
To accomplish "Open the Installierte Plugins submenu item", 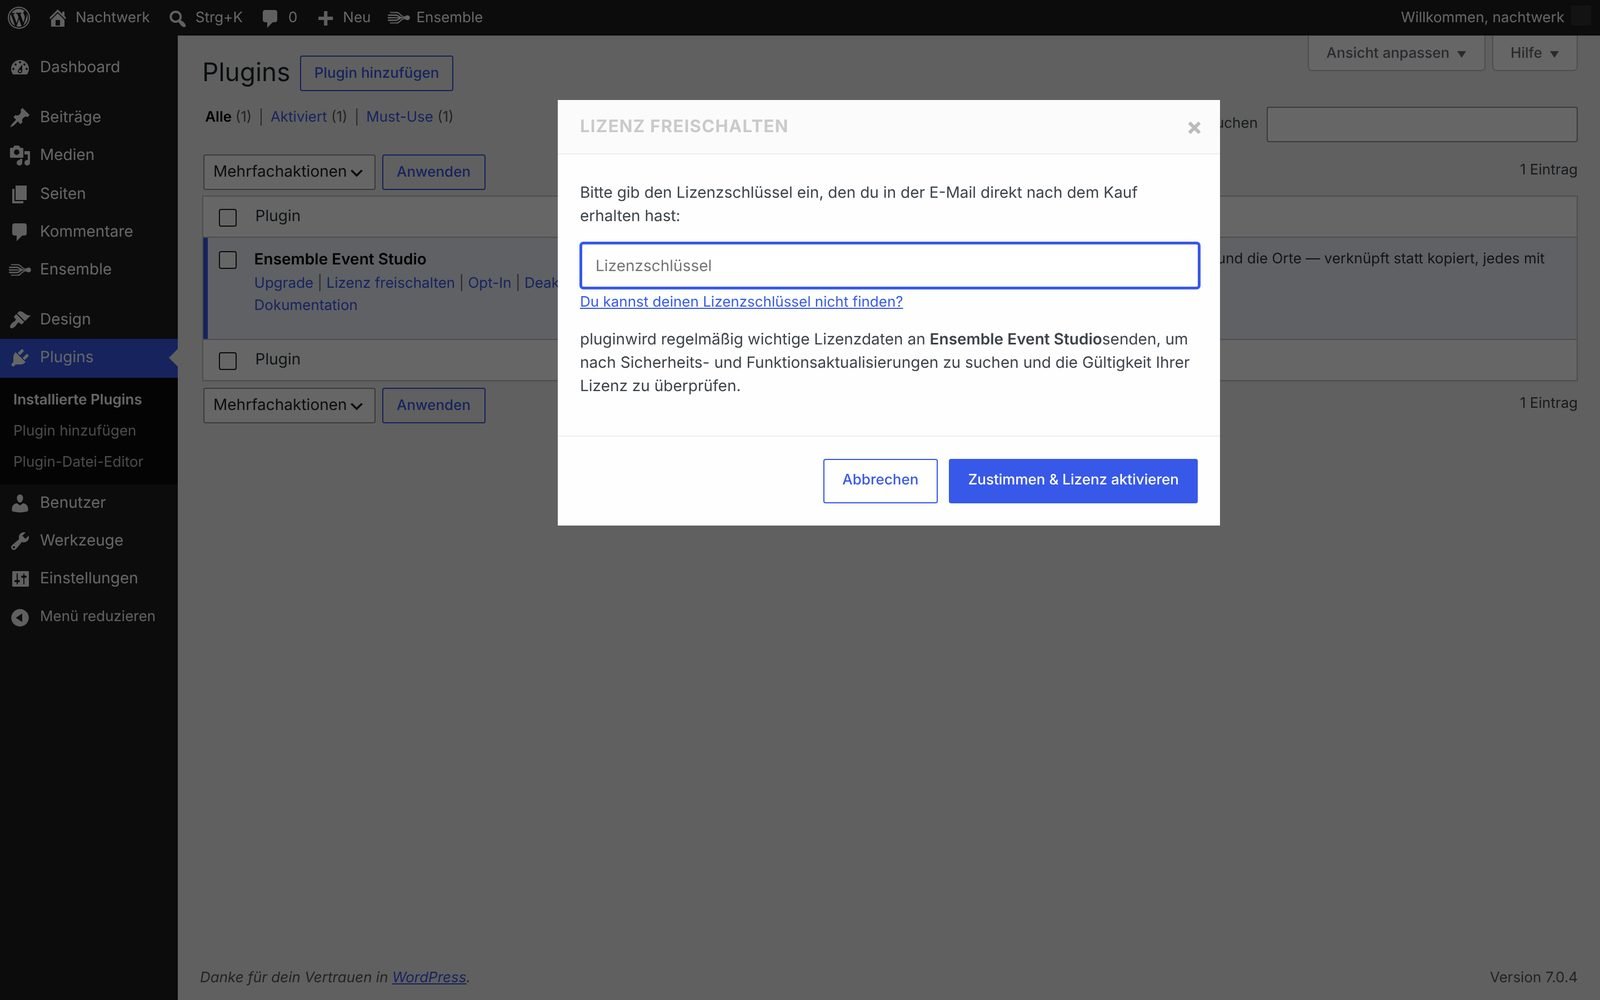I will [77, 399].
